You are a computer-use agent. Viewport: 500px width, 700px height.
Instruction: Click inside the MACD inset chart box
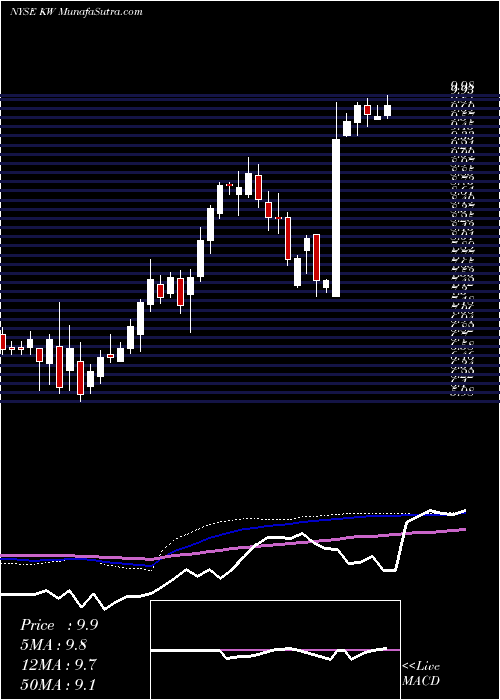[275, 650]
